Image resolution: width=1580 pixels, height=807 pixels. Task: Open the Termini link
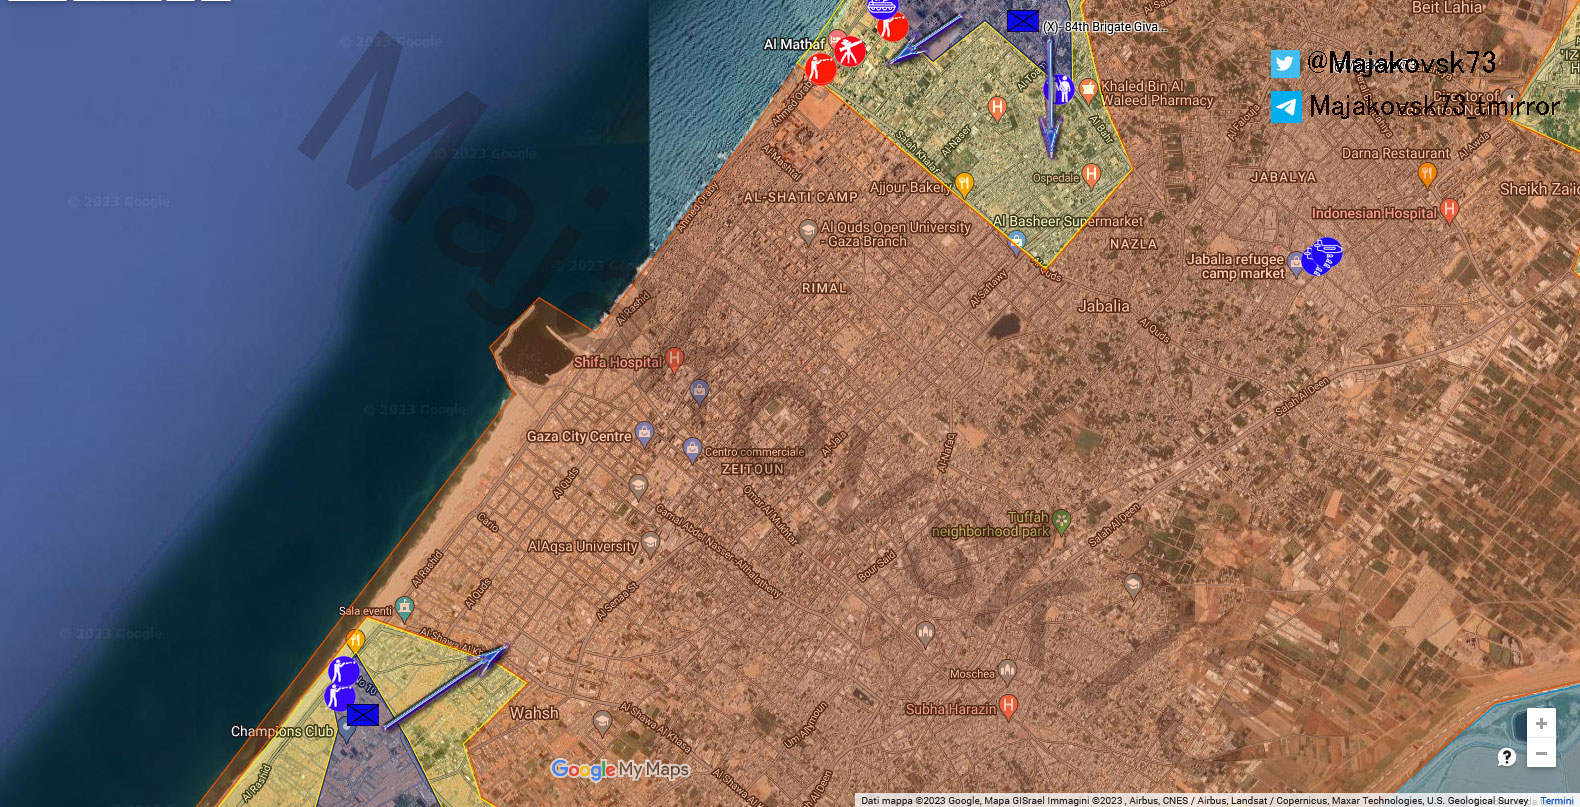coord(1557,800)
